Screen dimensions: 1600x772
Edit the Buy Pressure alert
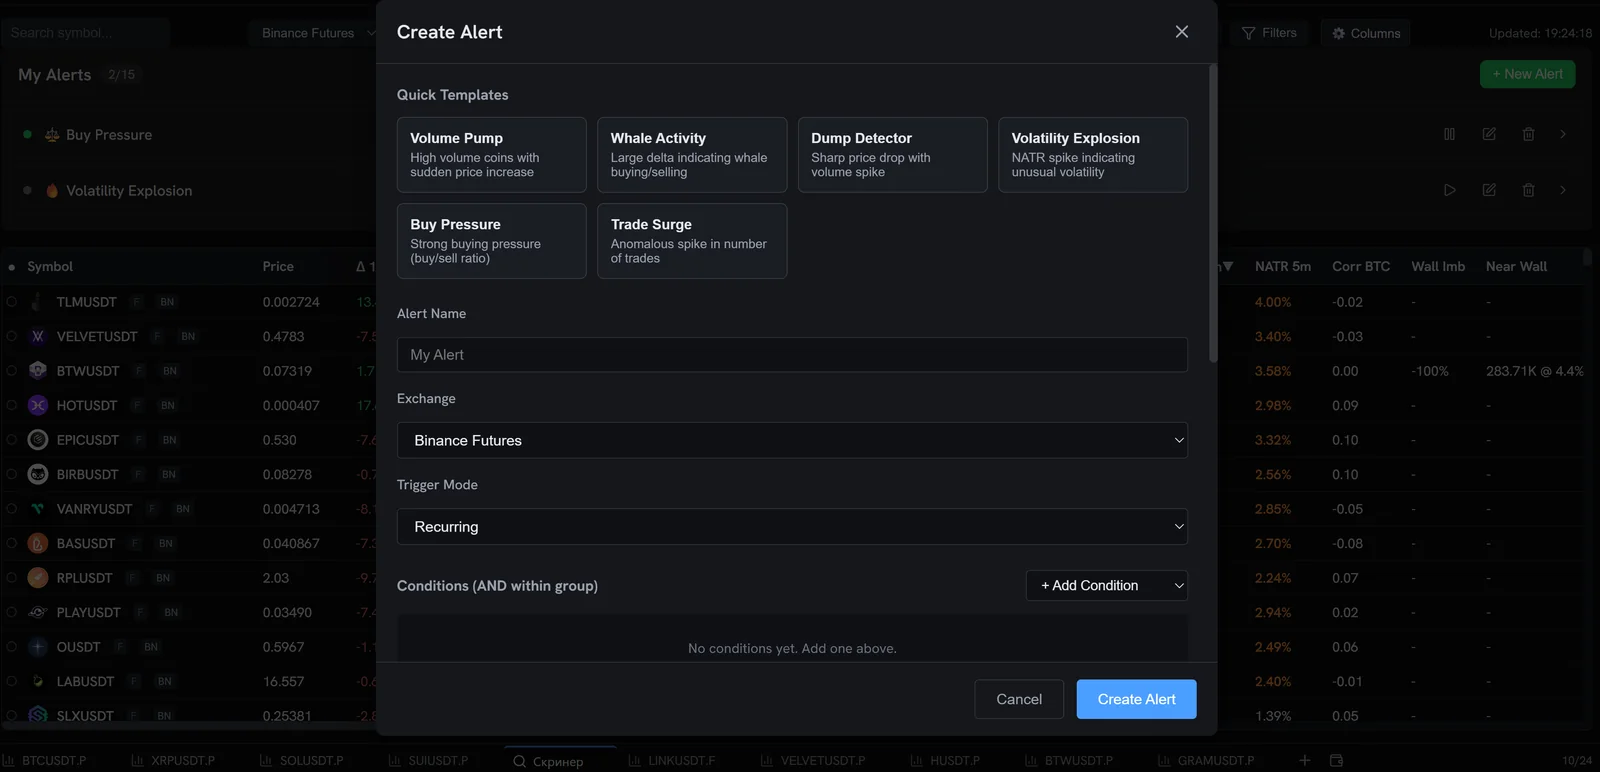click(x=1489, y=134)
